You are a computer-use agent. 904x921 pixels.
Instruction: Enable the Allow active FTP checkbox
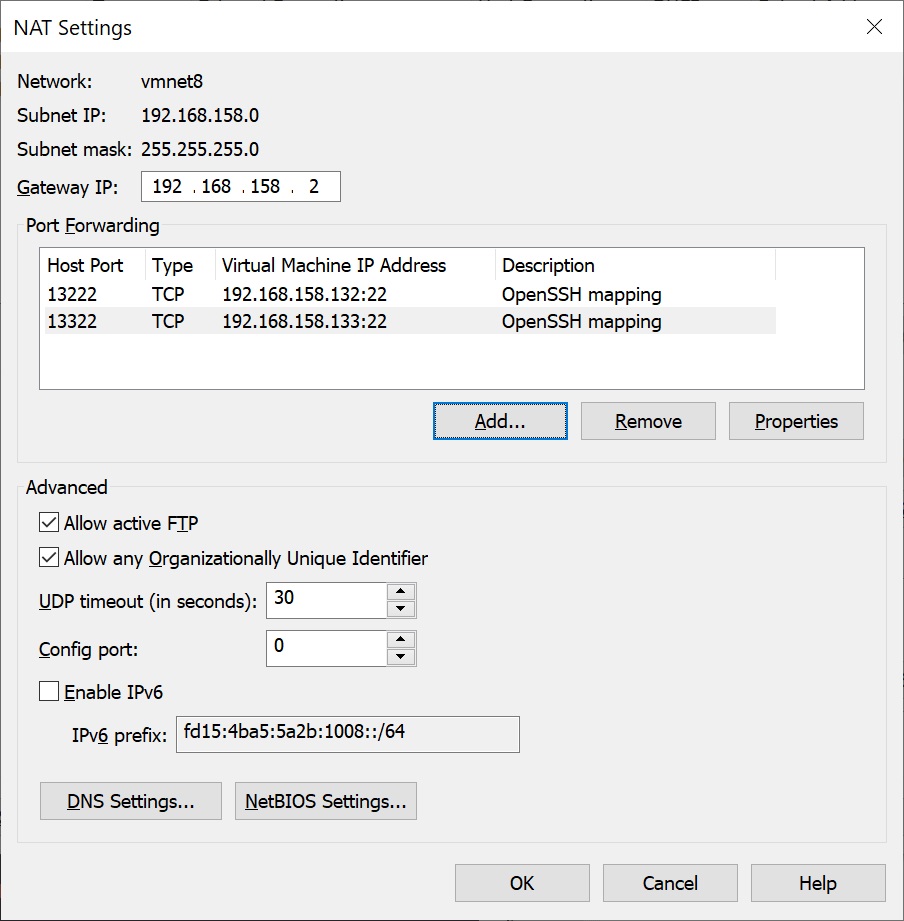click(47, 522)
